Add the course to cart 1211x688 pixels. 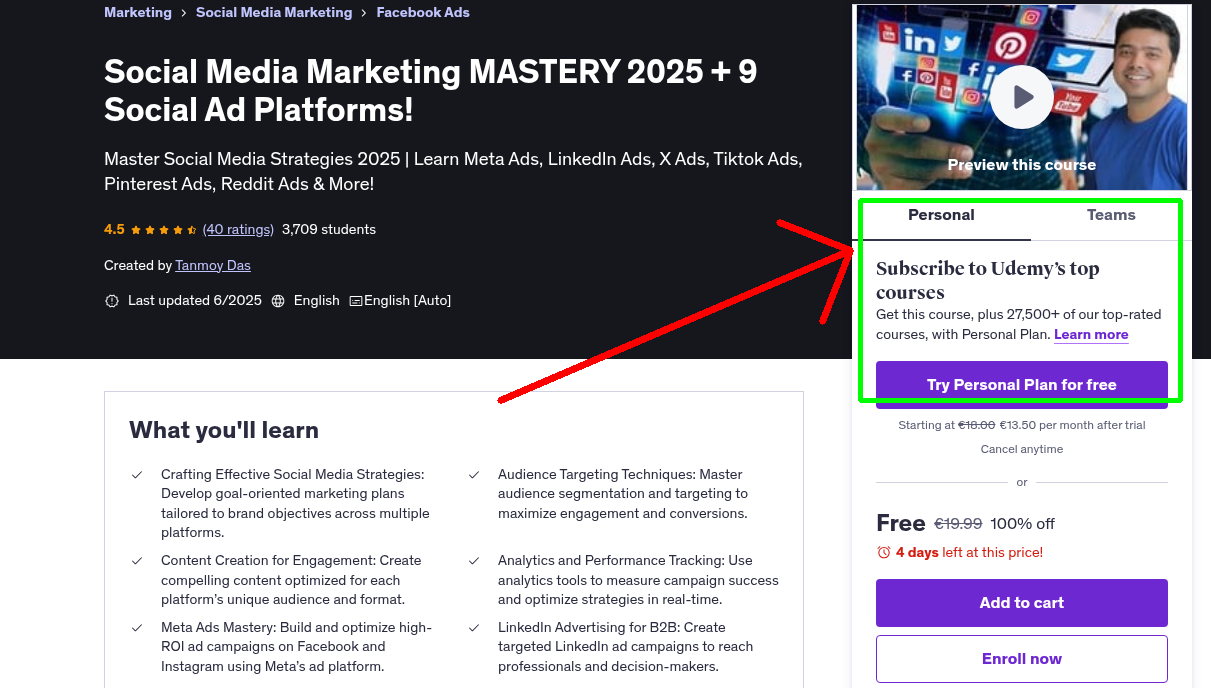(x=1022, y=603)
